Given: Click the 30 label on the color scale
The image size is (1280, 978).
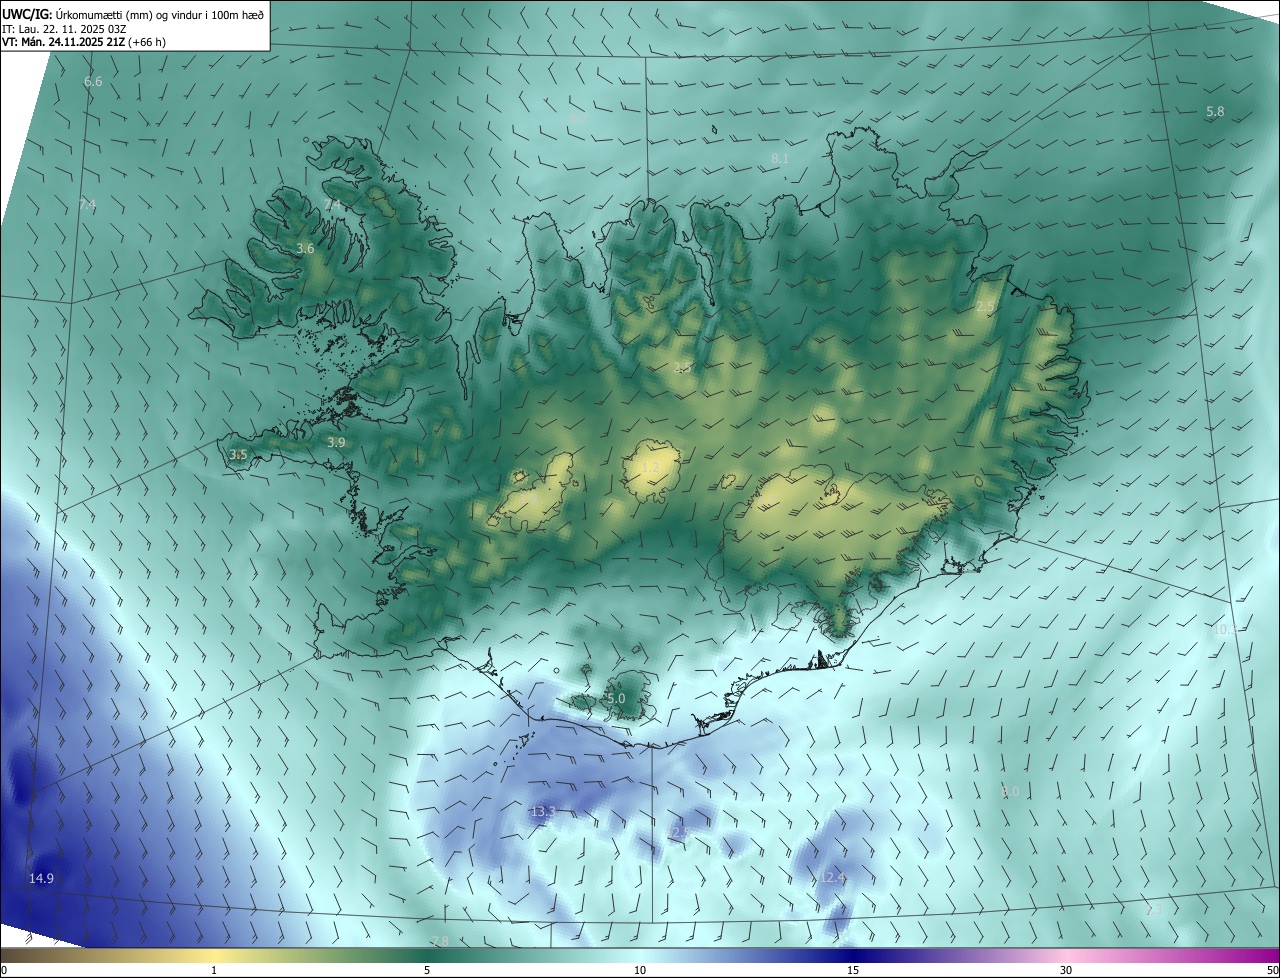Looking at the screenshot, I should pos(1066,970).
